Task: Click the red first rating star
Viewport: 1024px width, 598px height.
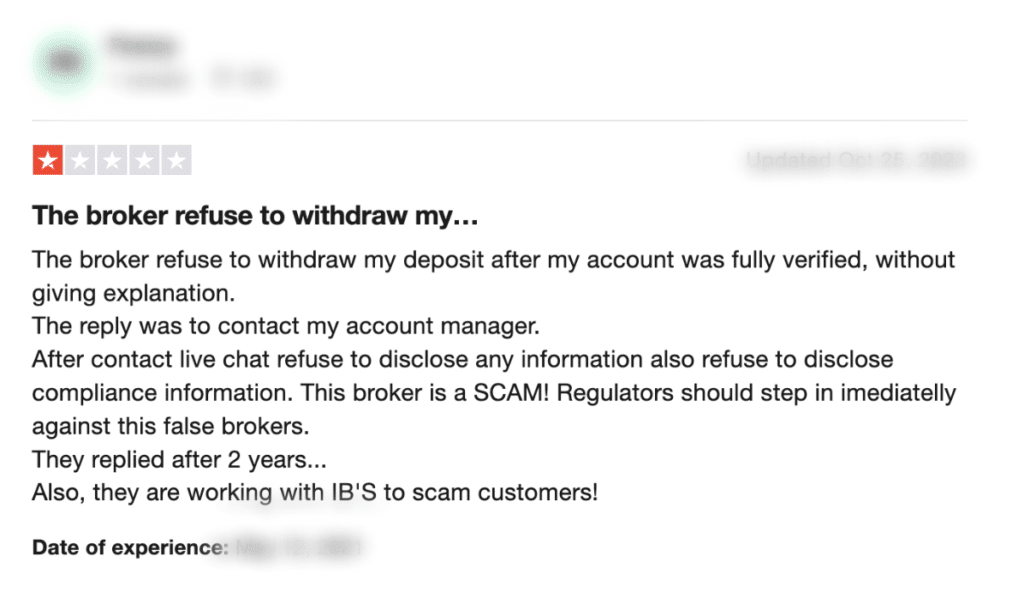Action: 47,160
